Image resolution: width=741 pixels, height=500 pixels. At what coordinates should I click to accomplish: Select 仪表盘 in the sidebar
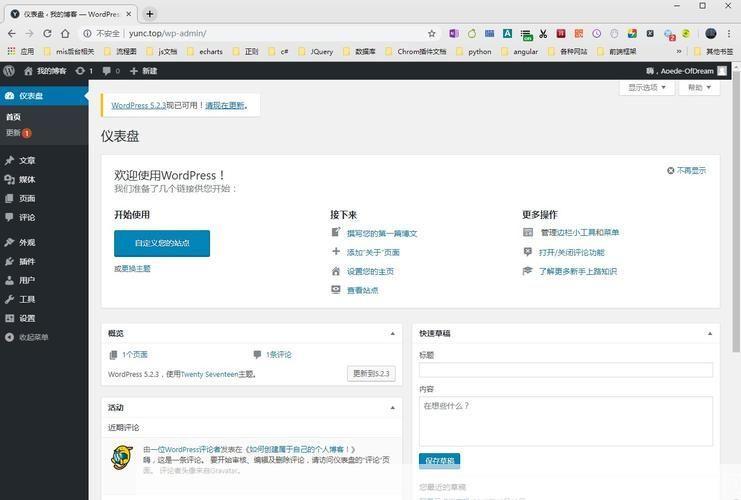43,96
